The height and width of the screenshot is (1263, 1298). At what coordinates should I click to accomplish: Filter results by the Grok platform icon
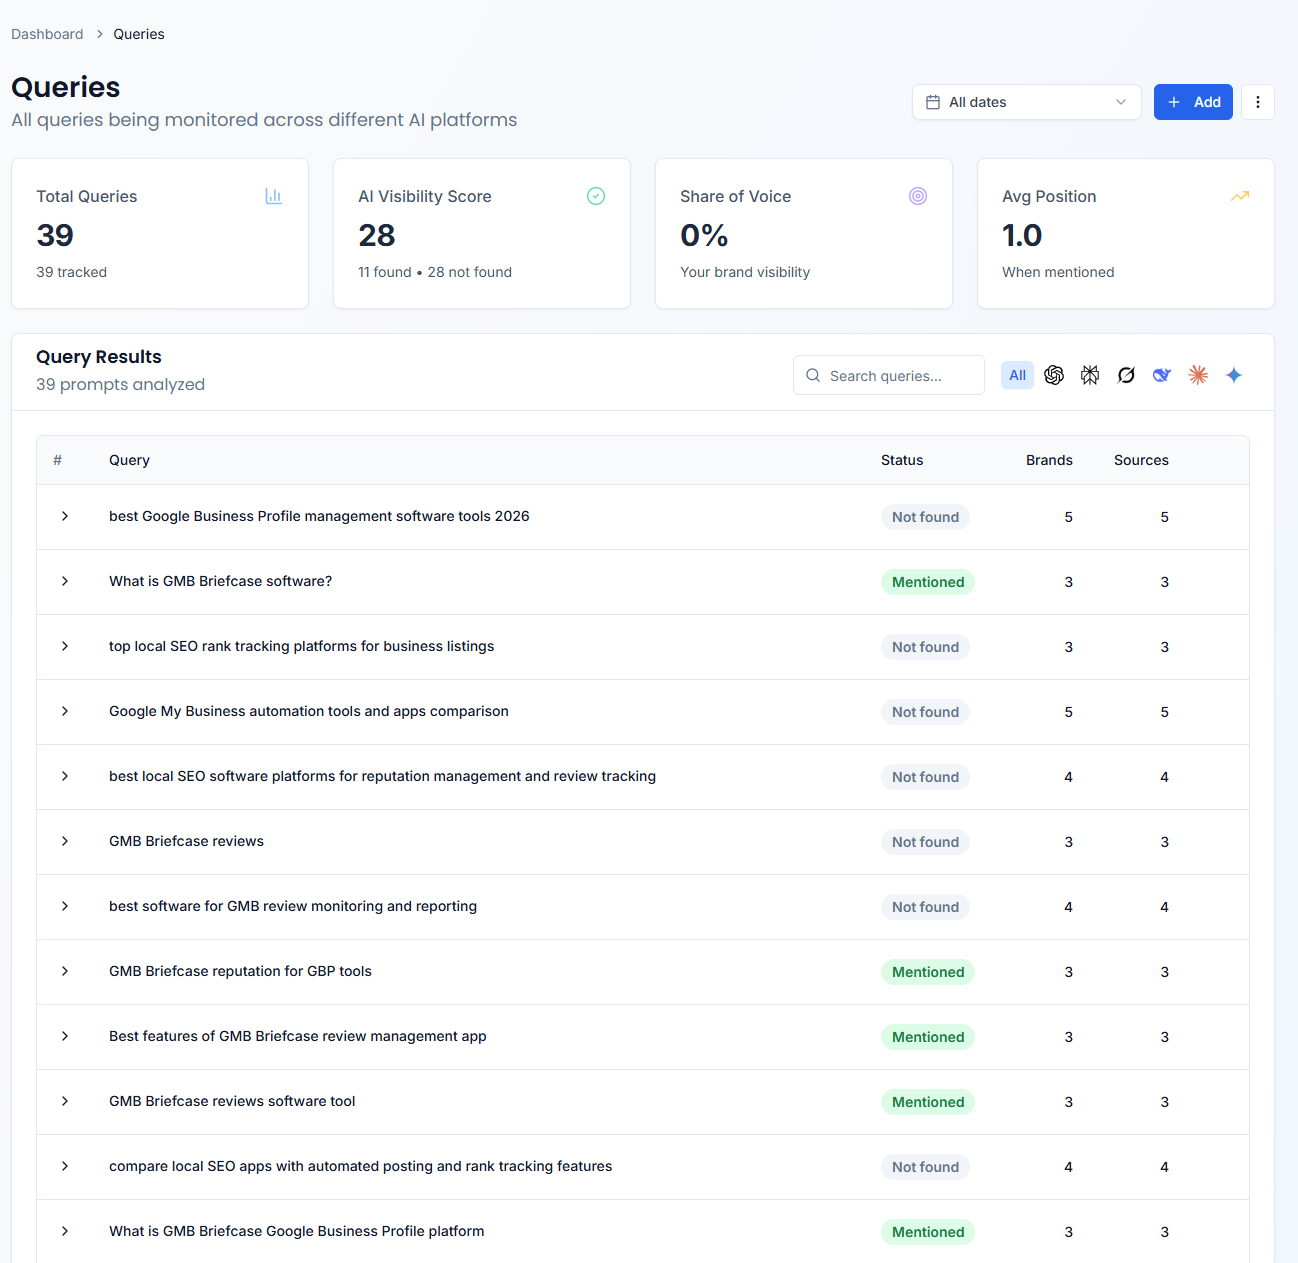click(1126, 375)
